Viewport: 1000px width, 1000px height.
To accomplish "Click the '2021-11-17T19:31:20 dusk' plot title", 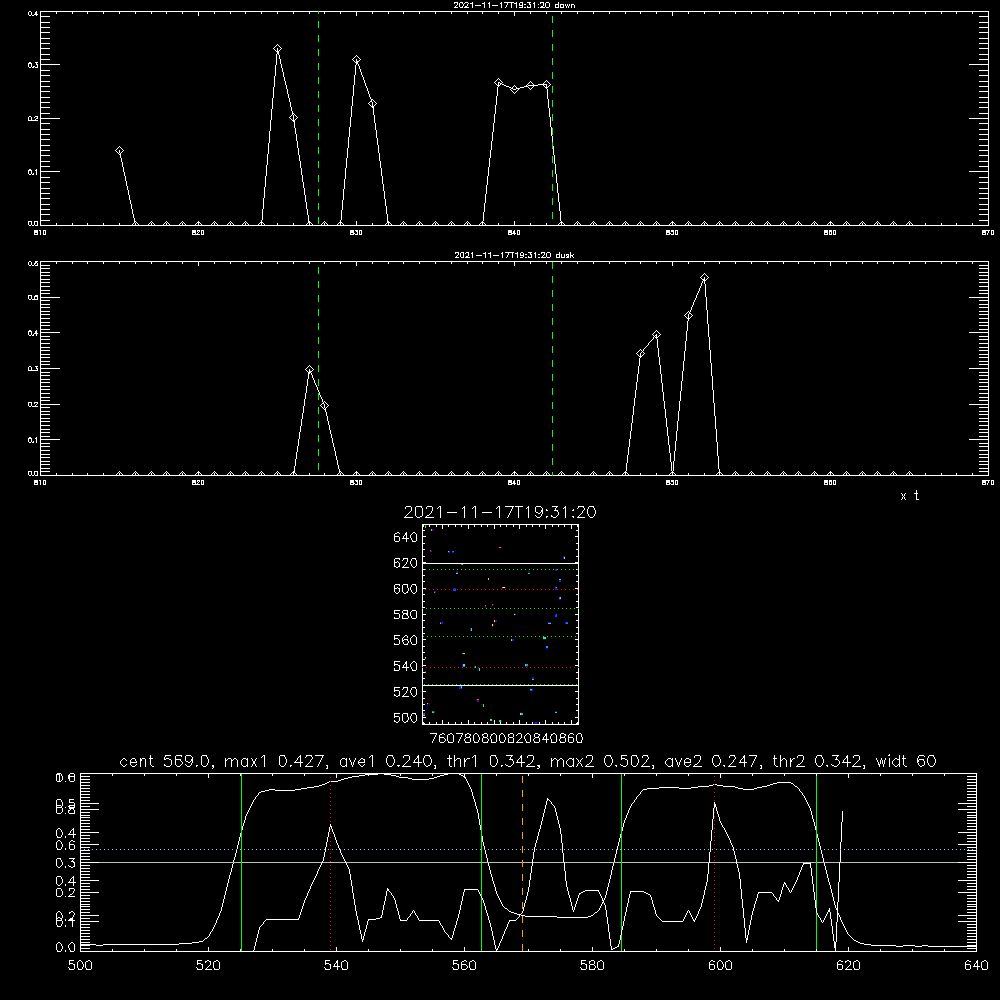I will click(x=514, y=255).
